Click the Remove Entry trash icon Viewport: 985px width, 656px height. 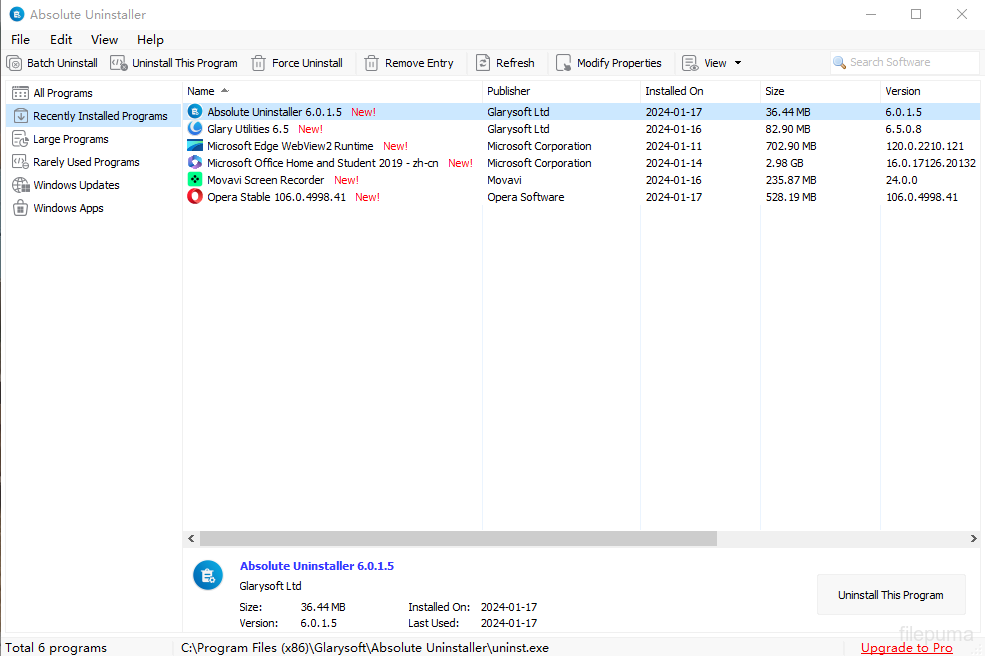371,63
